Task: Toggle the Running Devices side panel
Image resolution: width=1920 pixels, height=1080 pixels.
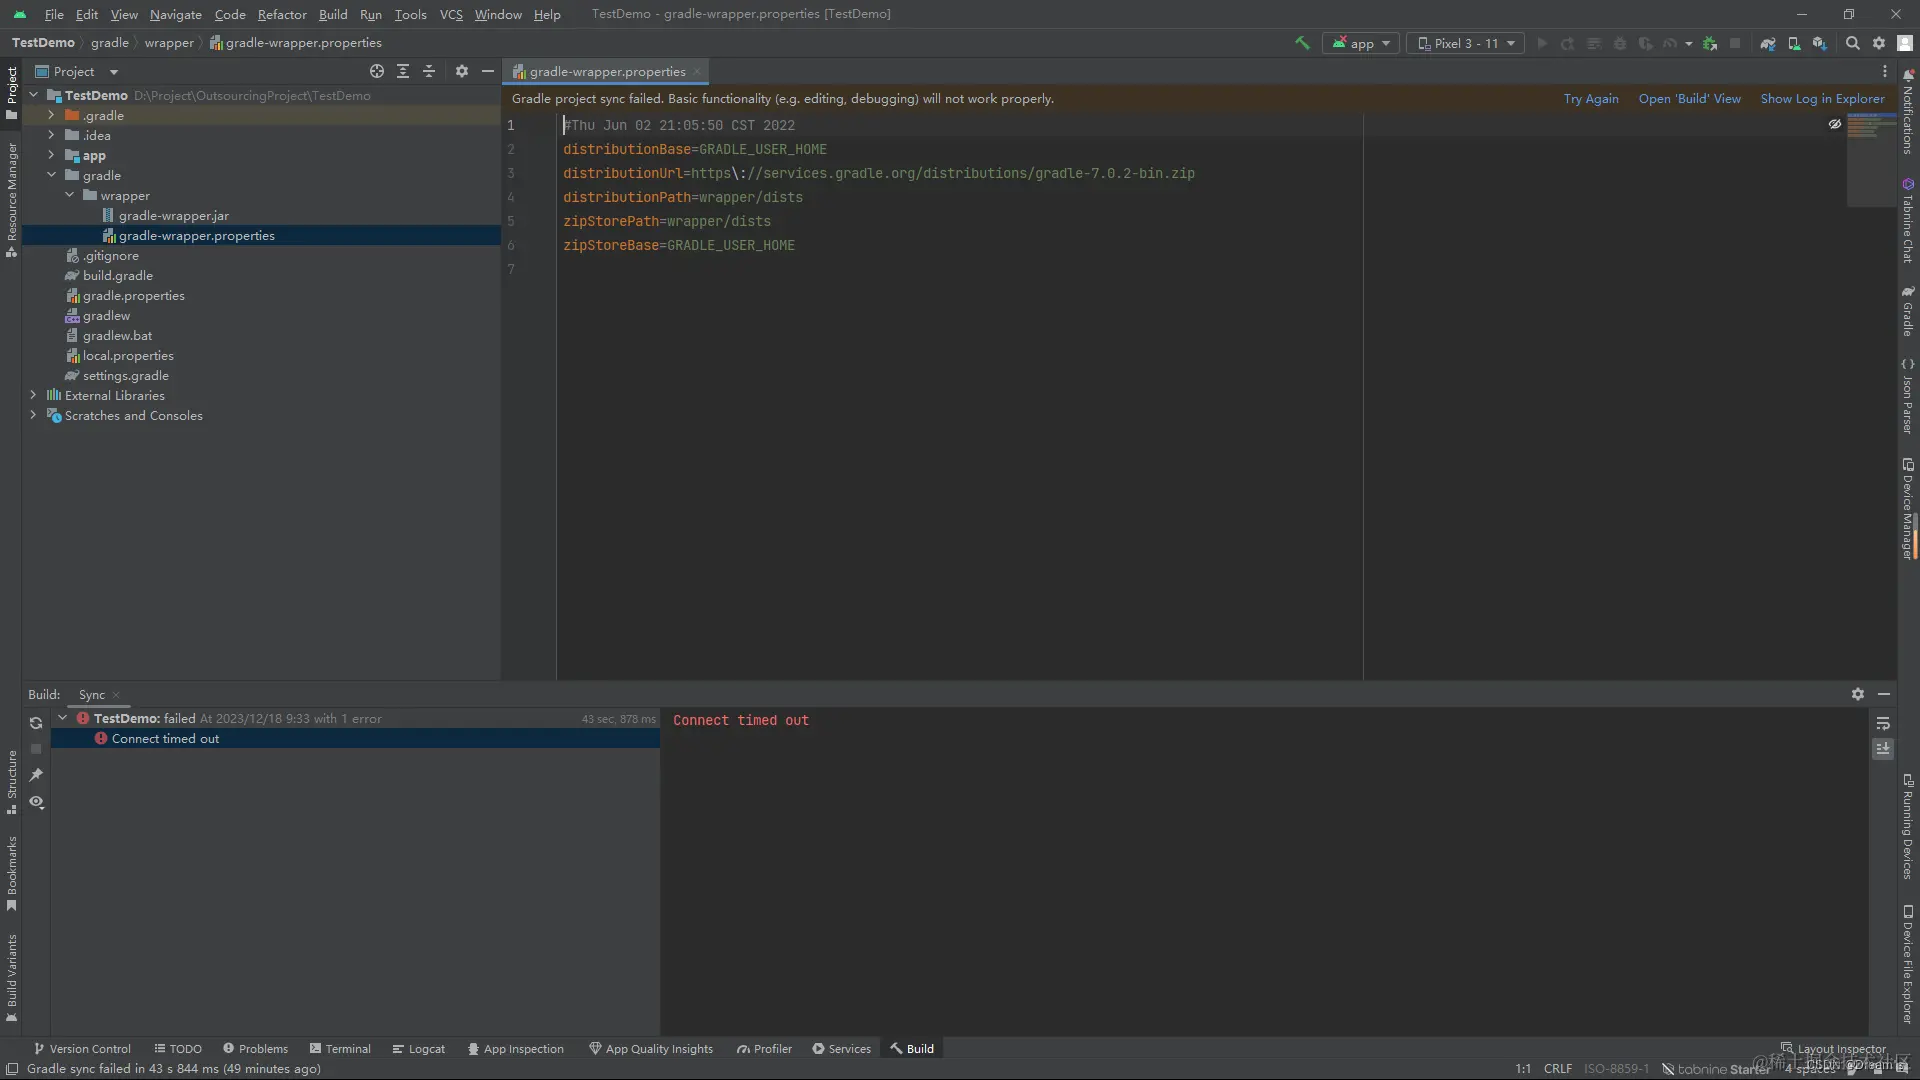Action: [1908, 827]
